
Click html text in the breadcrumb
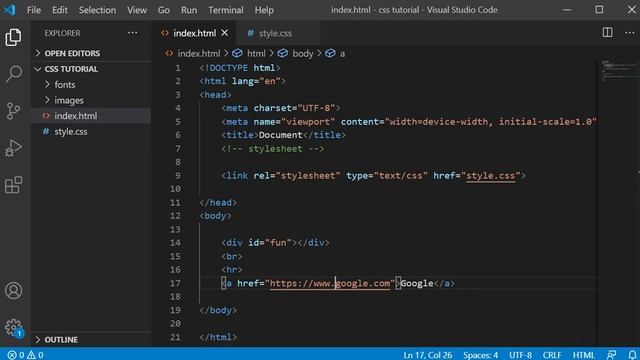pyautogui.click(x=256, y=53)
